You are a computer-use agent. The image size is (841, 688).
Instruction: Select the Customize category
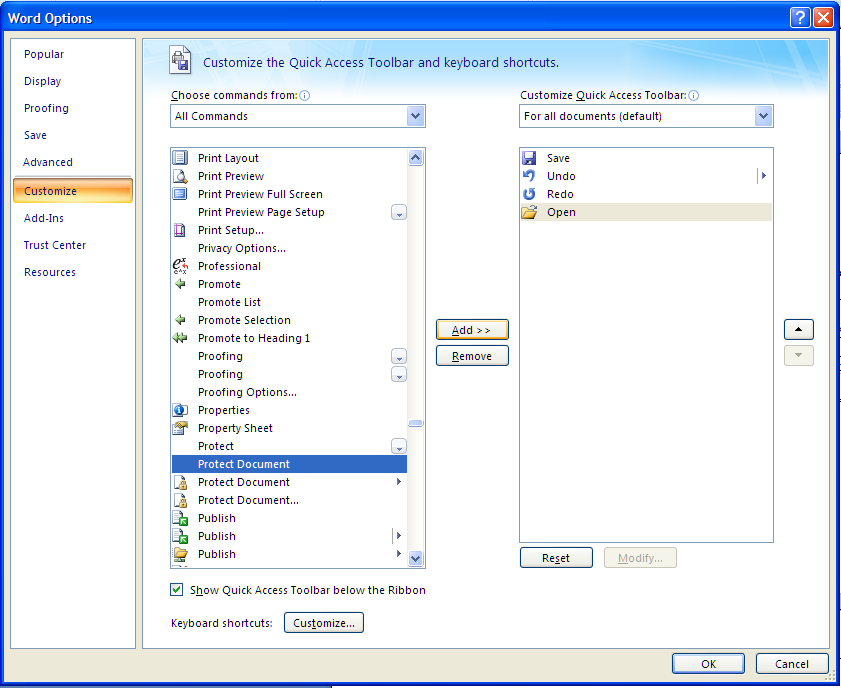[73, 191]
